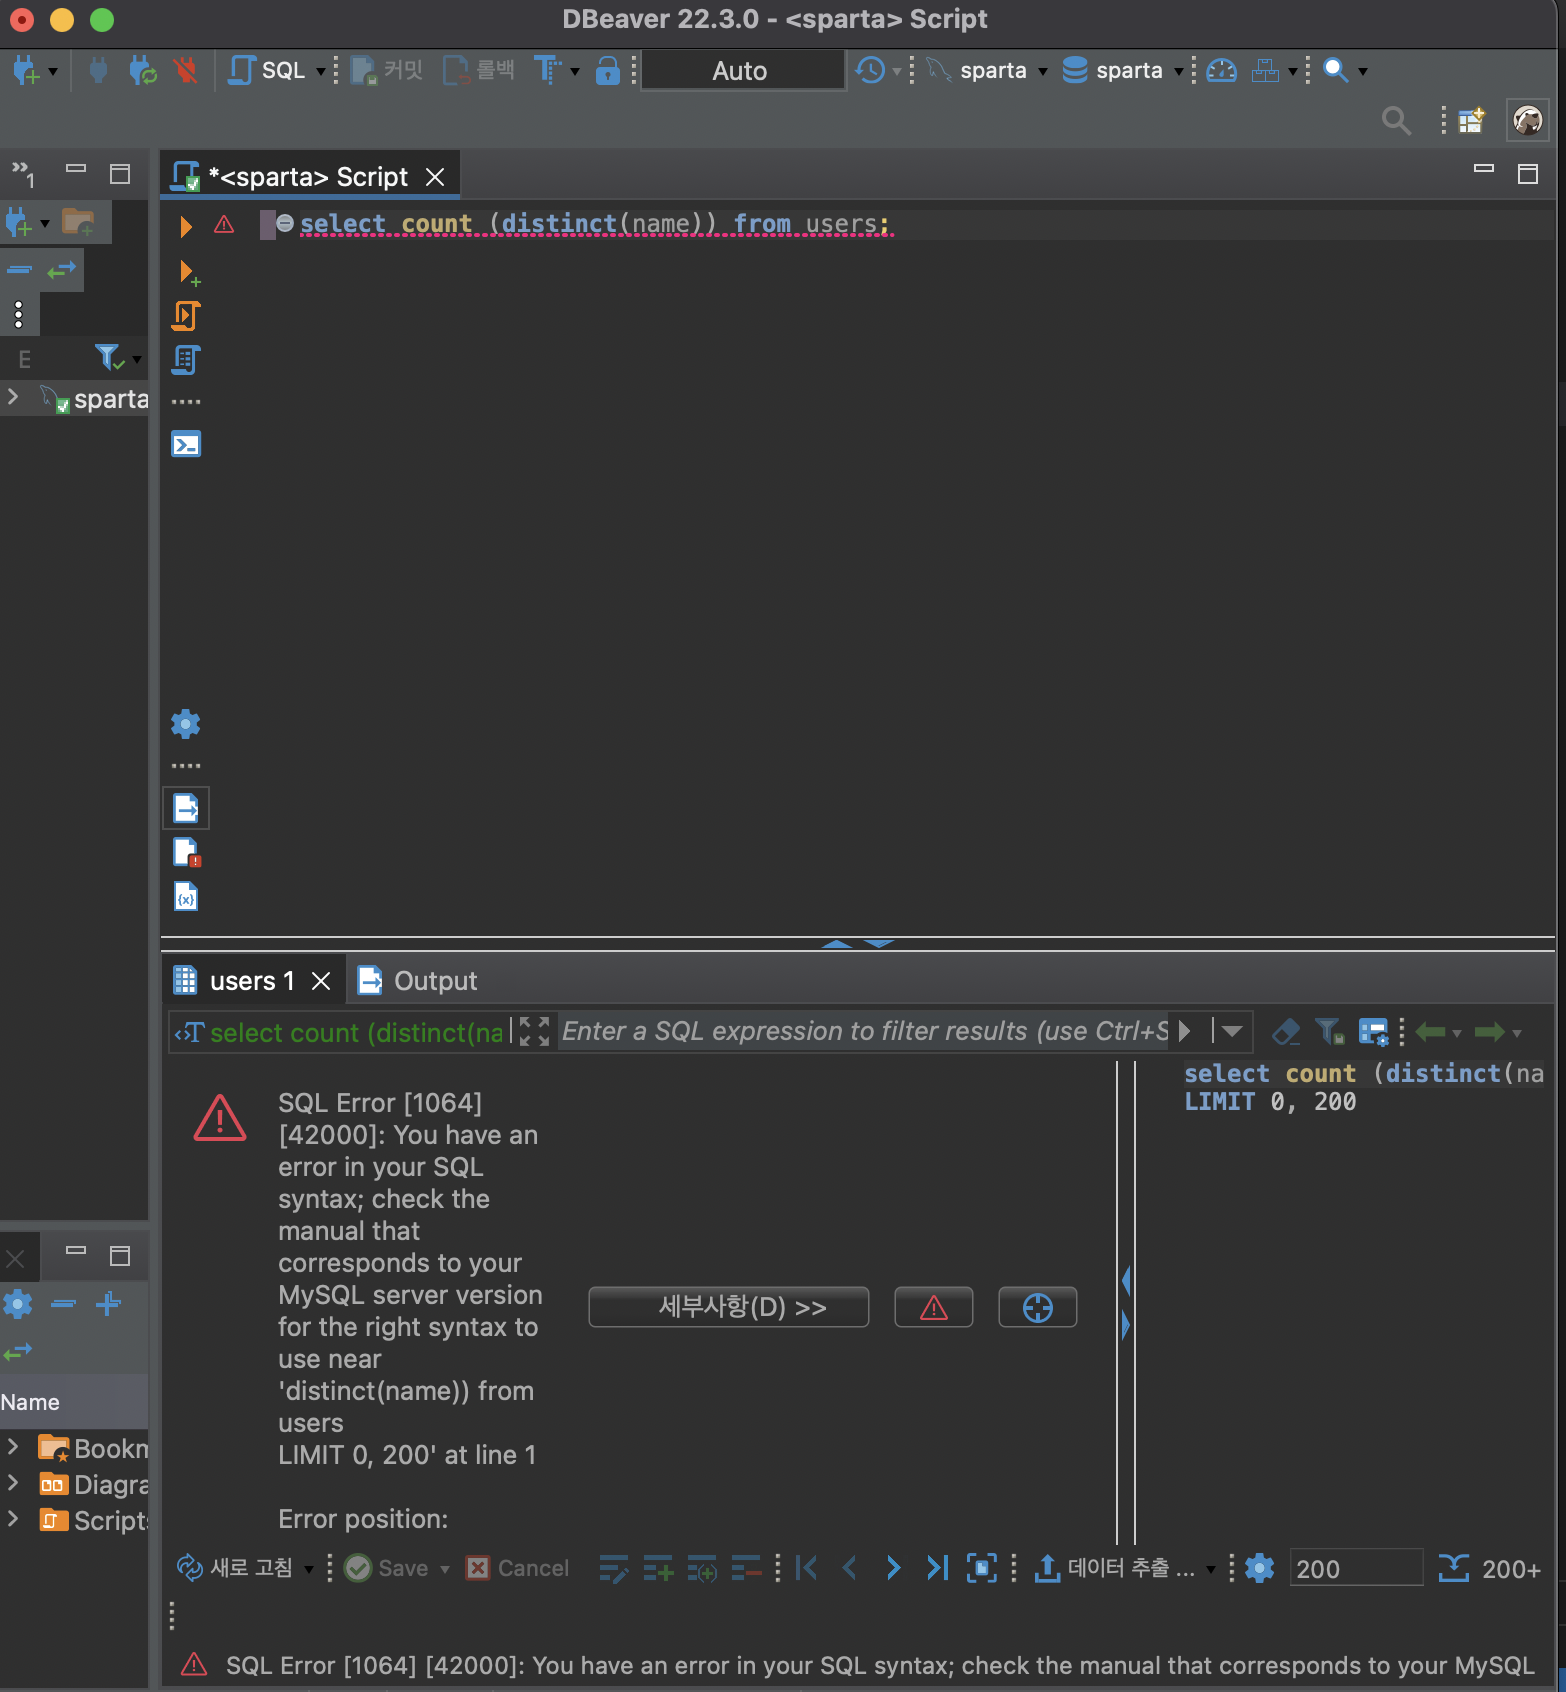Click the navigator filter funnel icon
This screenshot has height=1692, width=1566.
[108, 357]
